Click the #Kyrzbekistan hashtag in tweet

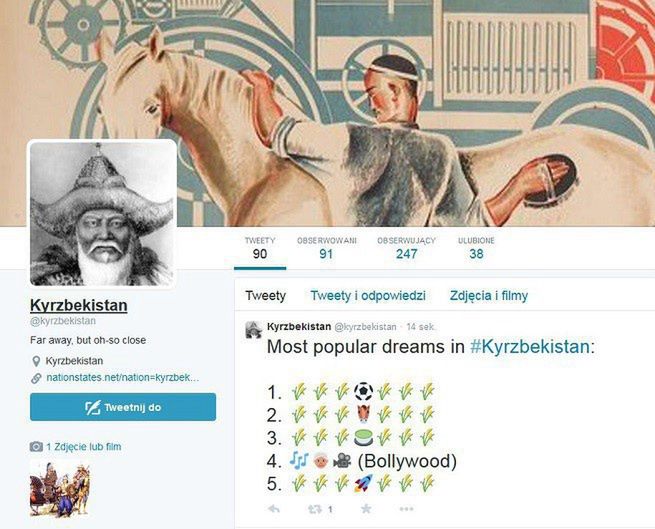(x=530, y=347)
